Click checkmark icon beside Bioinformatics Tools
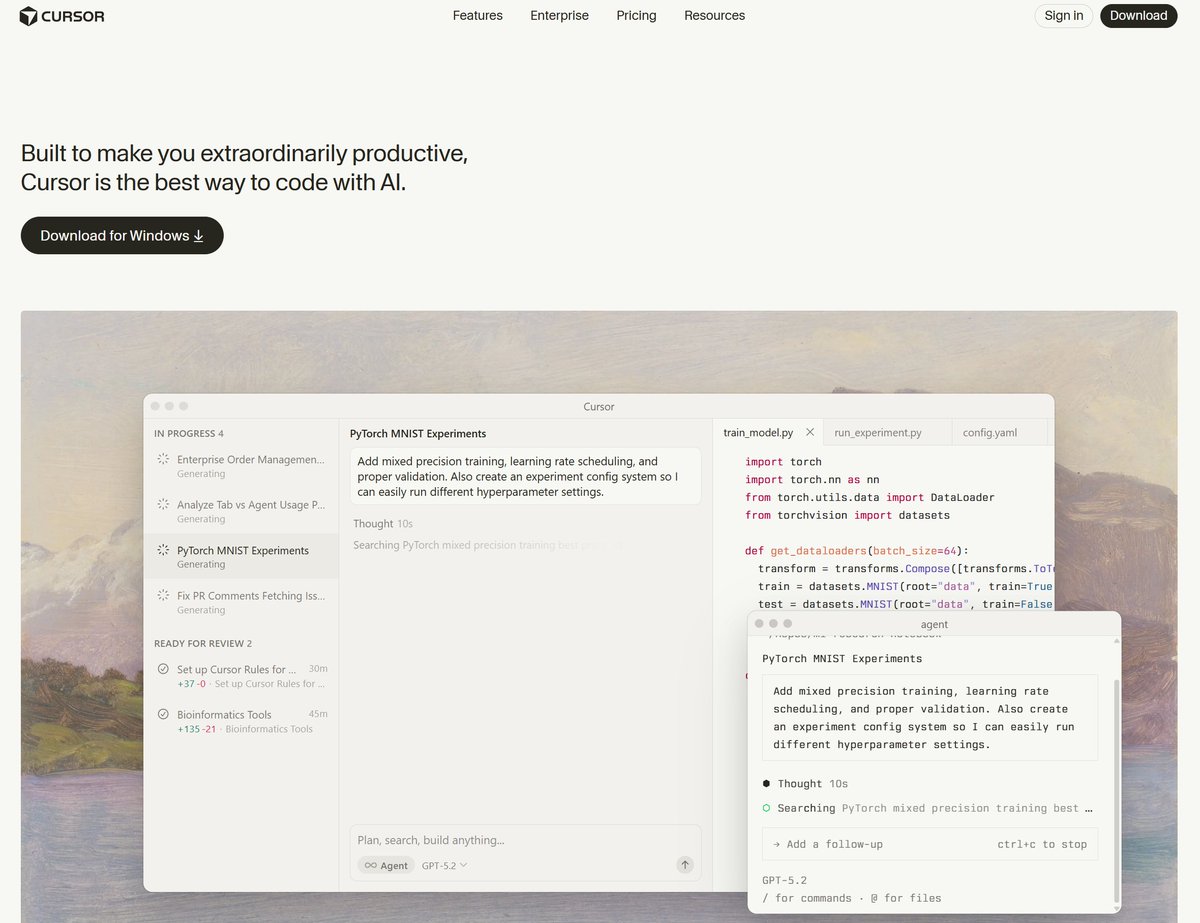This screenshot has width=1200, height=923. [163, 714]
